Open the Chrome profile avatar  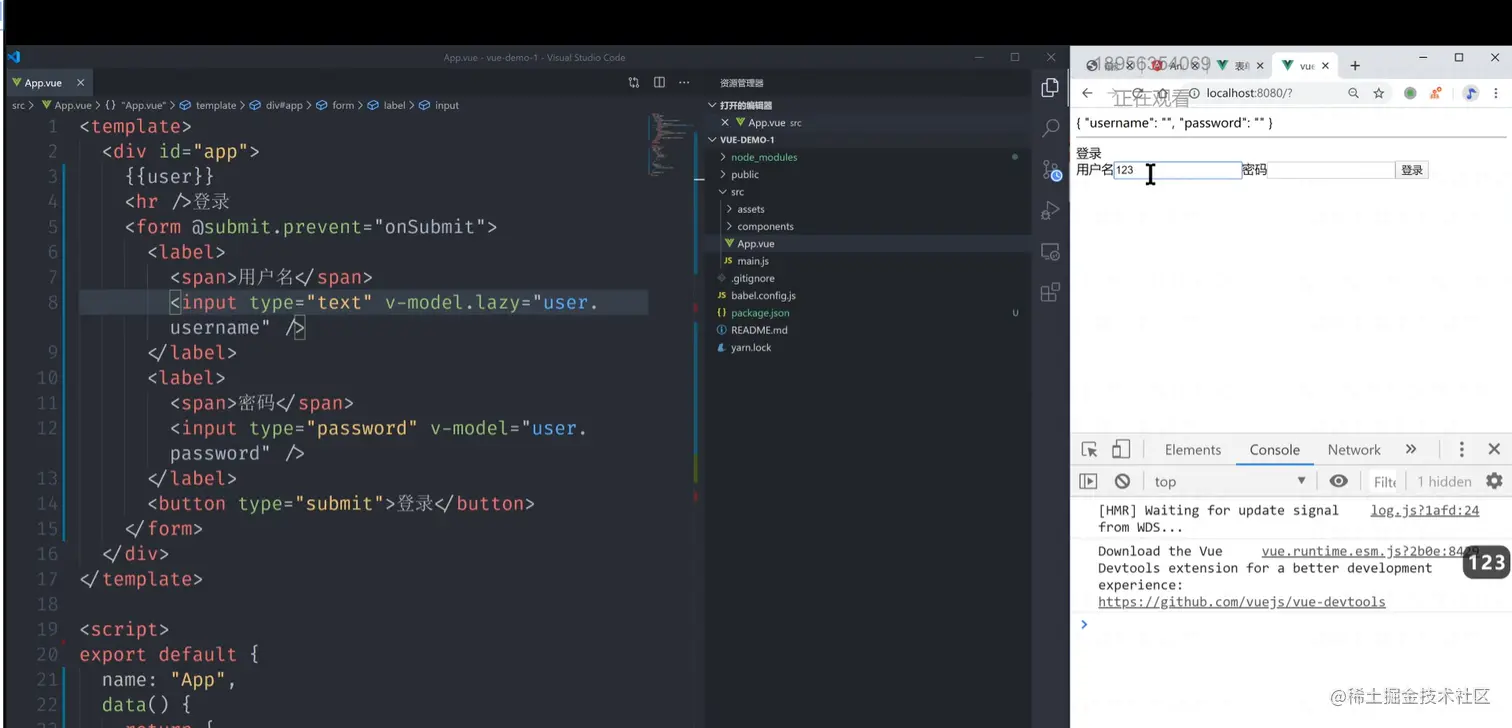point(1471,93)
